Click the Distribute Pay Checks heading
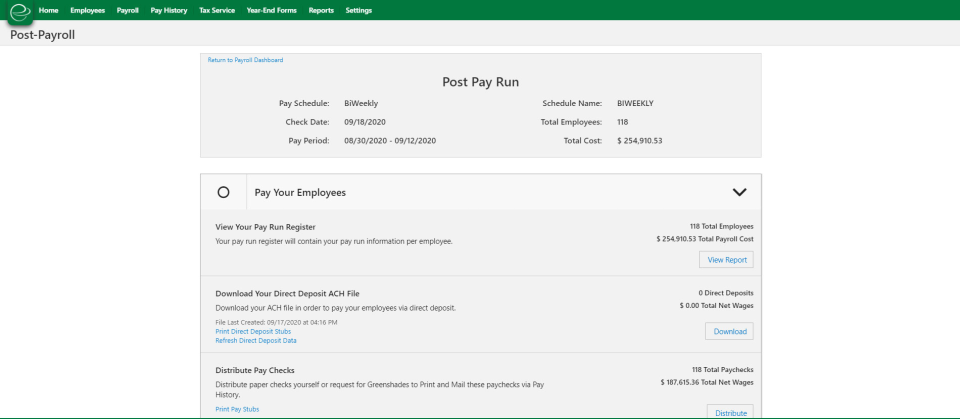The height and width of the screenshot is (419, 960). (255, 371)
